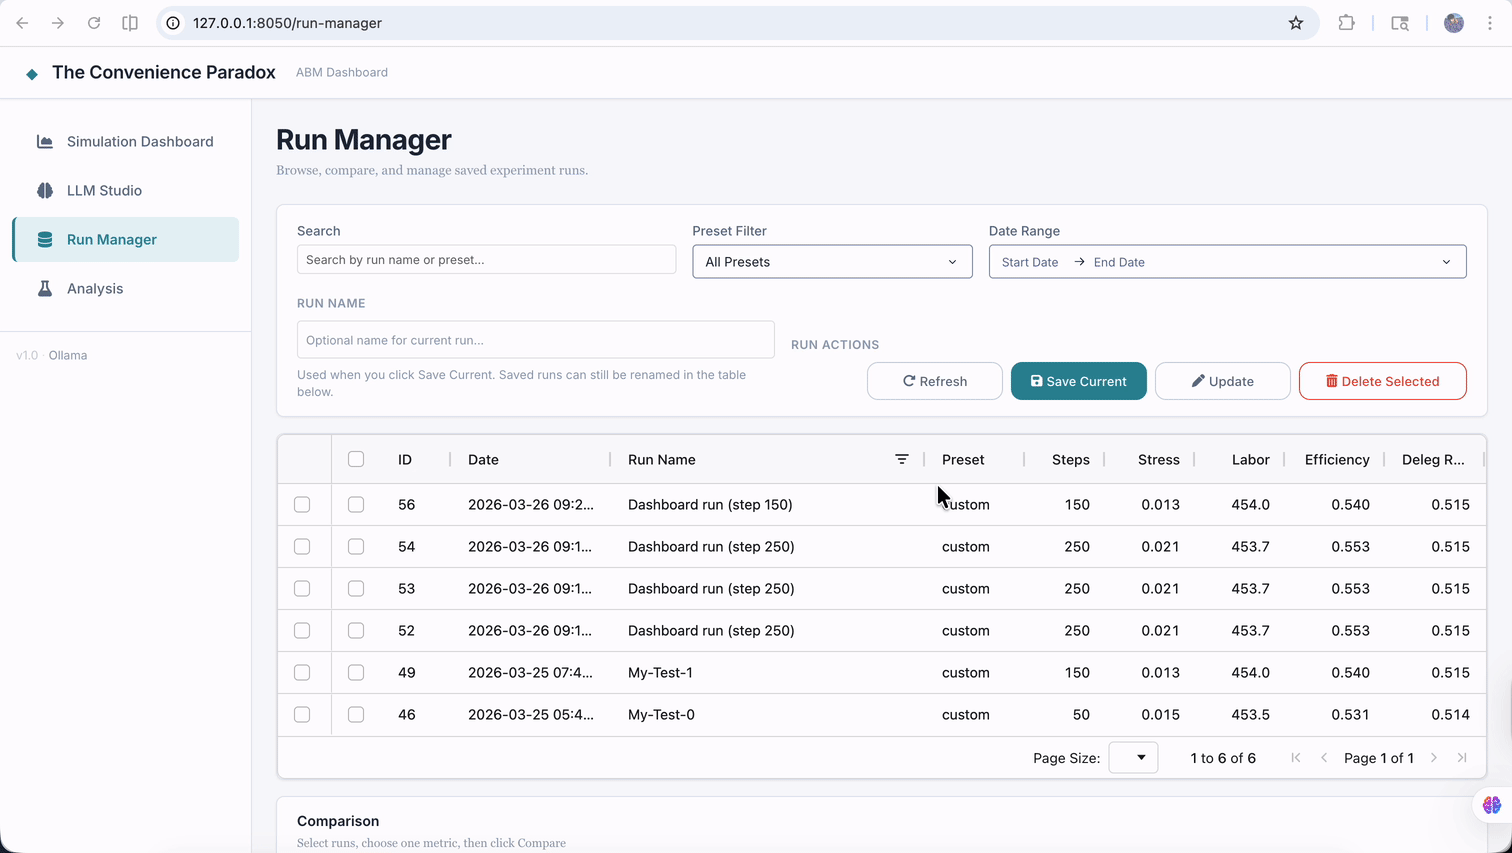
Task: Open LLM Studio in the sidebar
Action: point(126,191)
